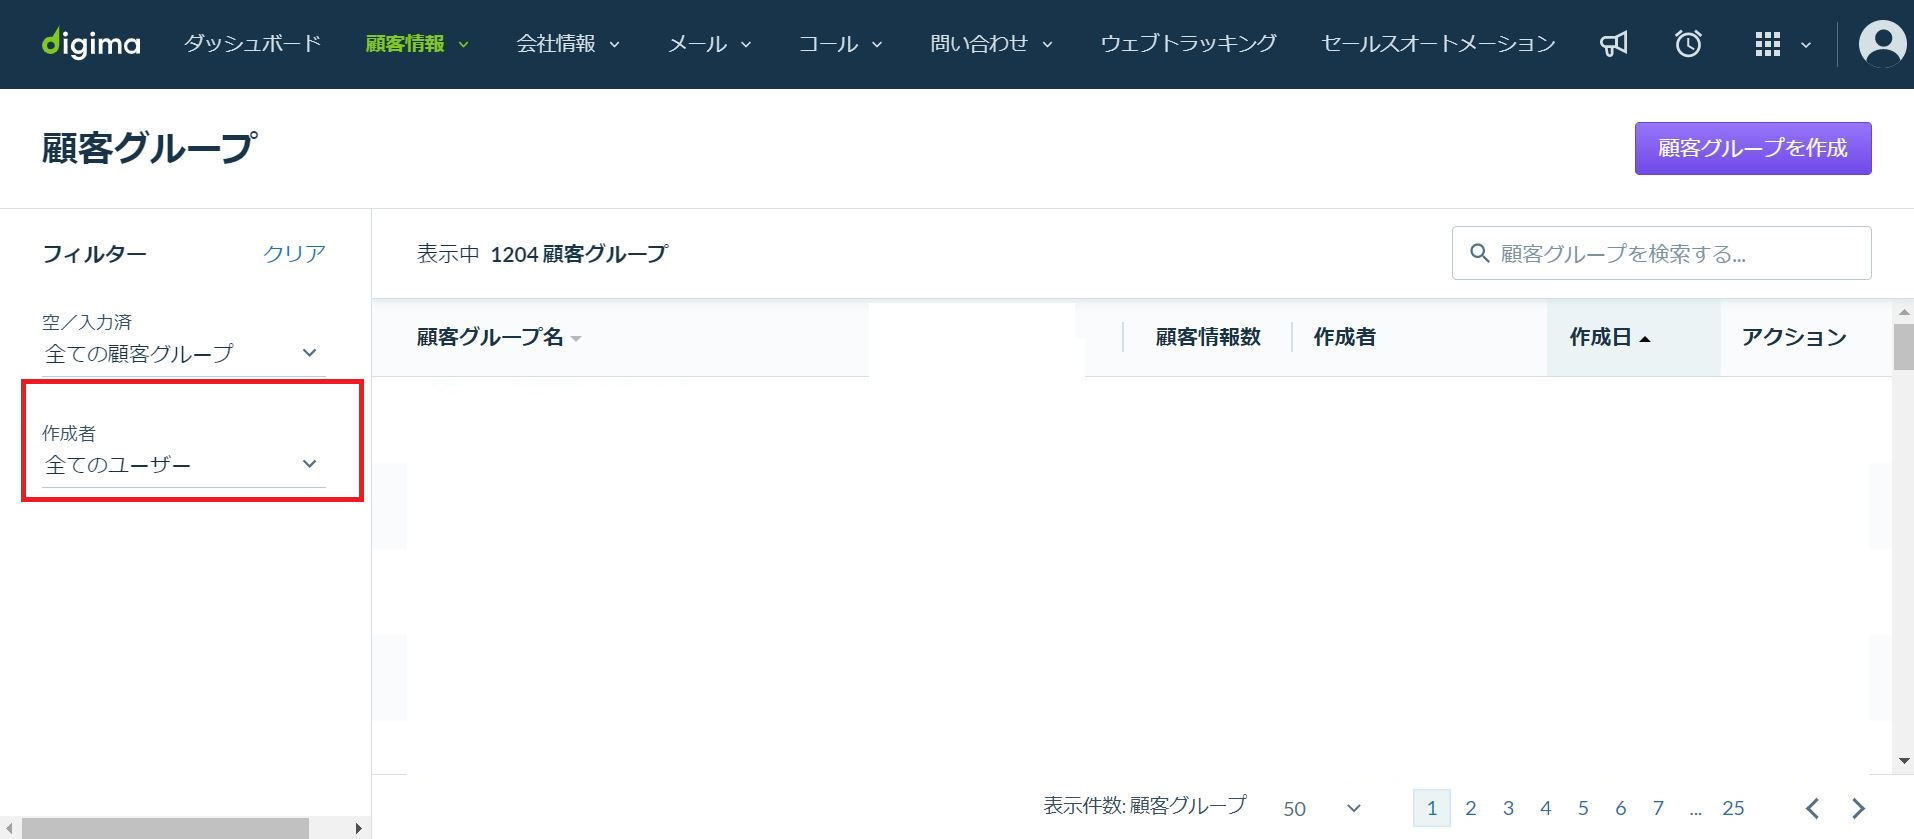The image size is (1914, 839).
Task: Open the 会社情報 menu
Action: pos(568,44)
